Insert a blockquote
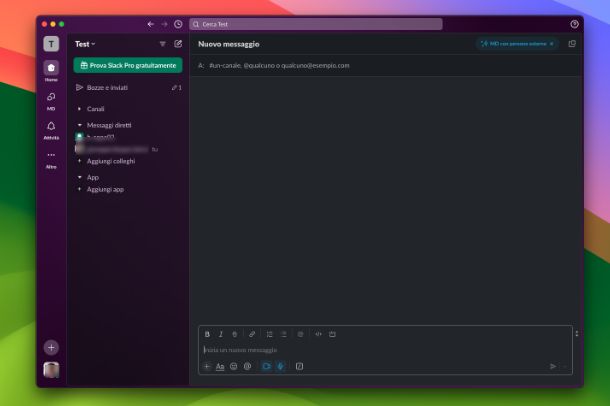610x406 pixels. coord(300,334)
